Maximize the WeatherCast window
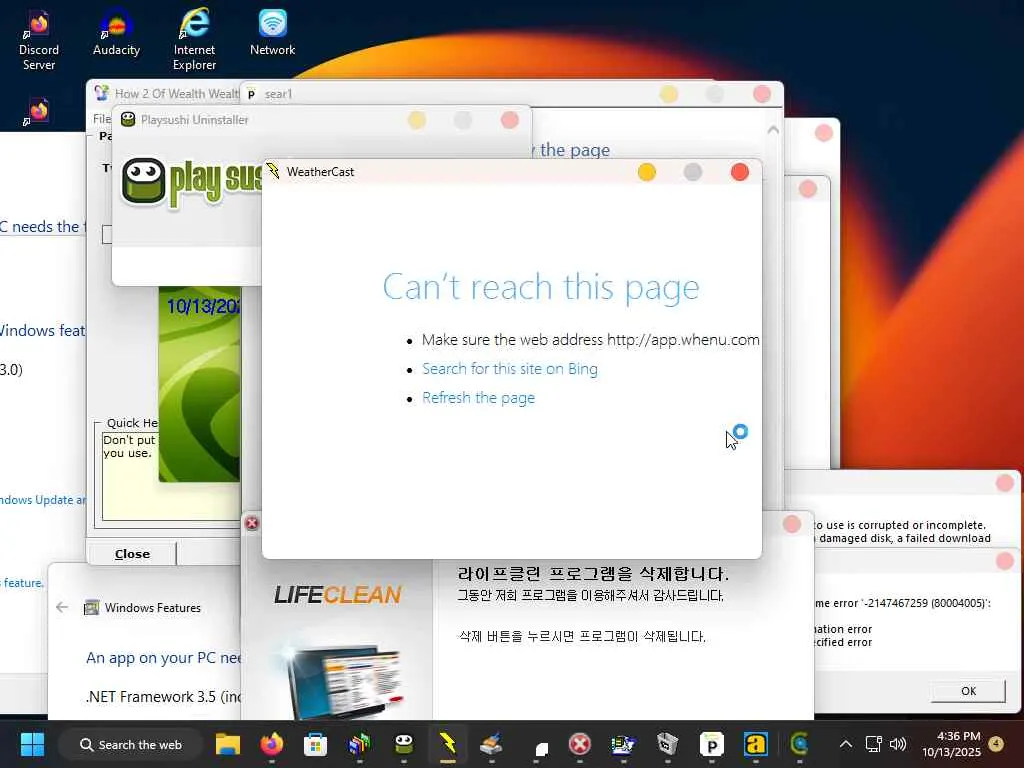The image size is (1024, 768). tap(693, 172)
